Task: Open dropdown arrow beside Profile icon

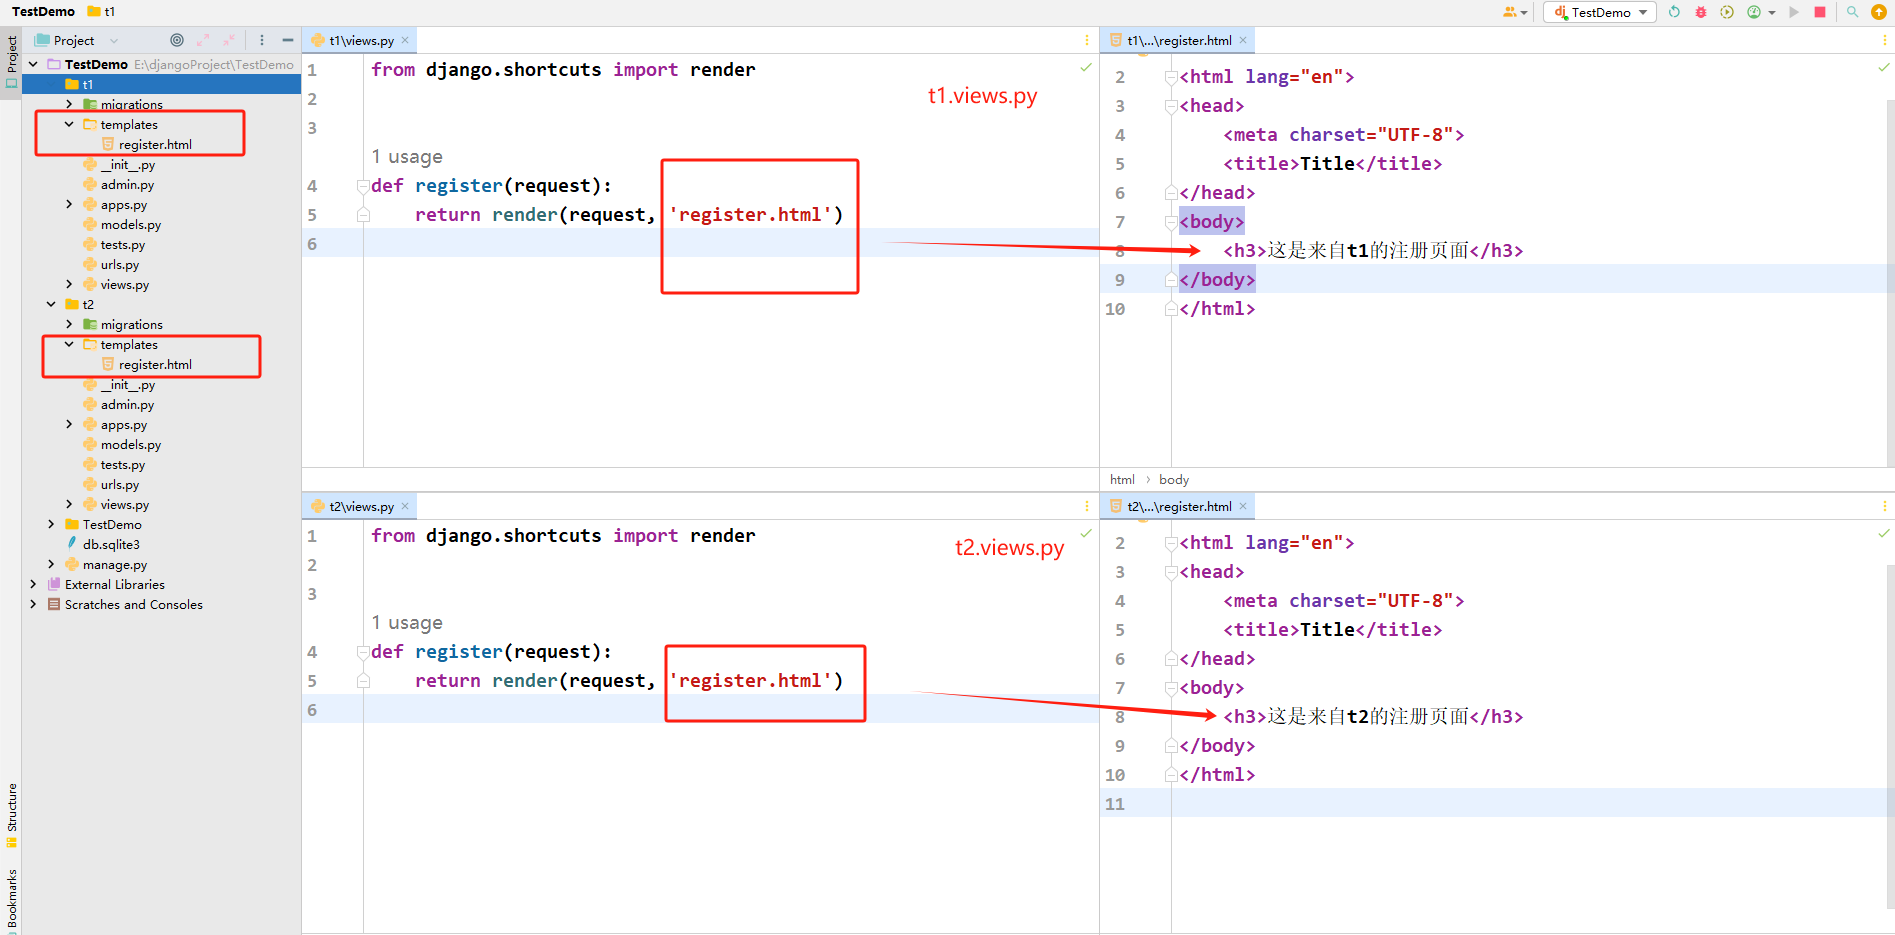Action: [1772, 13]
